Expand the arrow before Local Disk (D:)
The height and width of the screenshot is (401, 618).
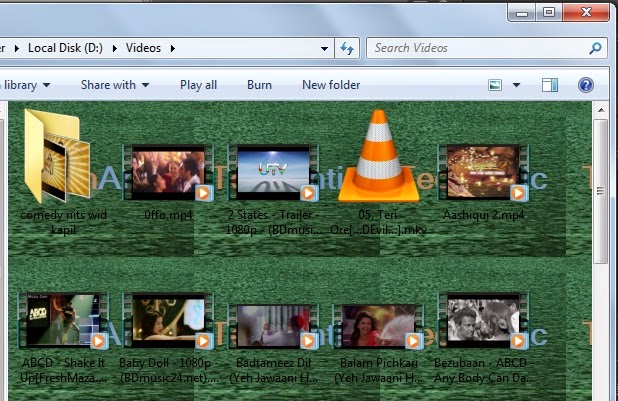click(17, 48)
